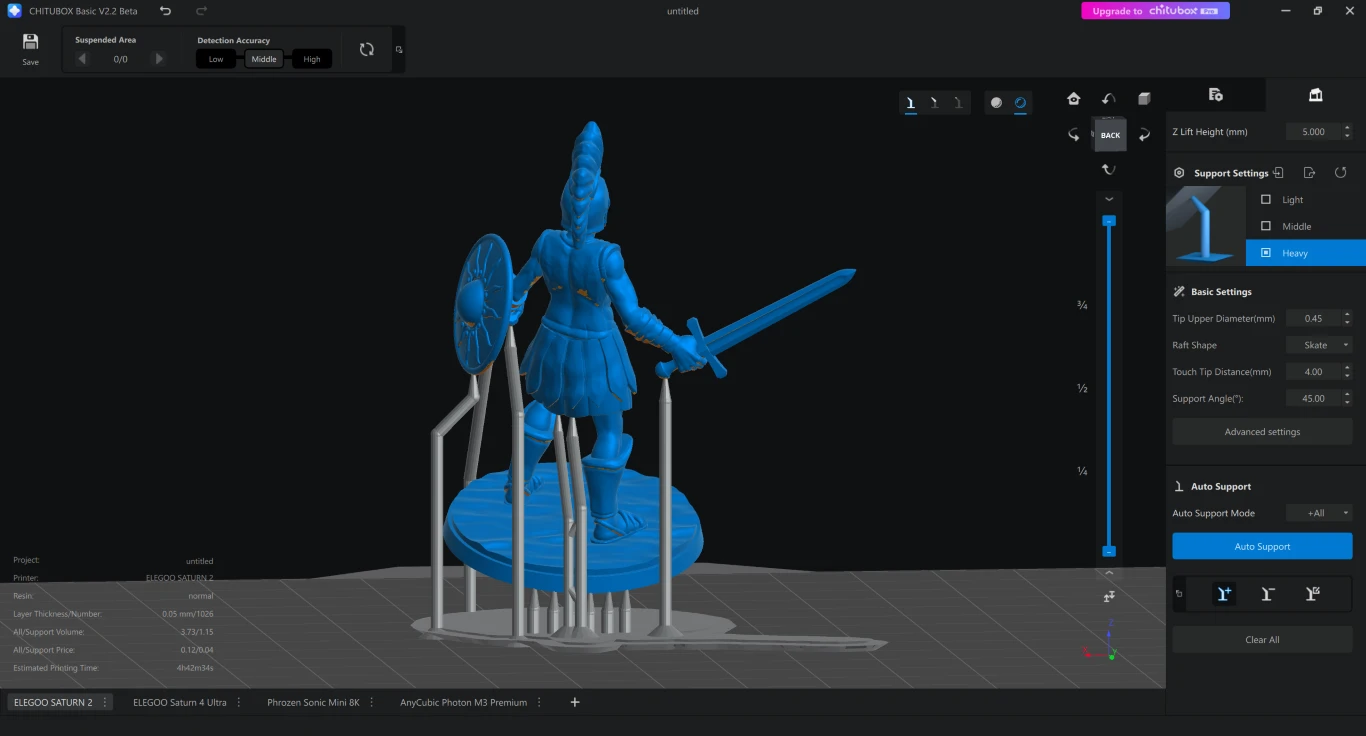The image size is (1366, 736).
Task: Click the Clear All button
Action: click(x=1262, y=639)
